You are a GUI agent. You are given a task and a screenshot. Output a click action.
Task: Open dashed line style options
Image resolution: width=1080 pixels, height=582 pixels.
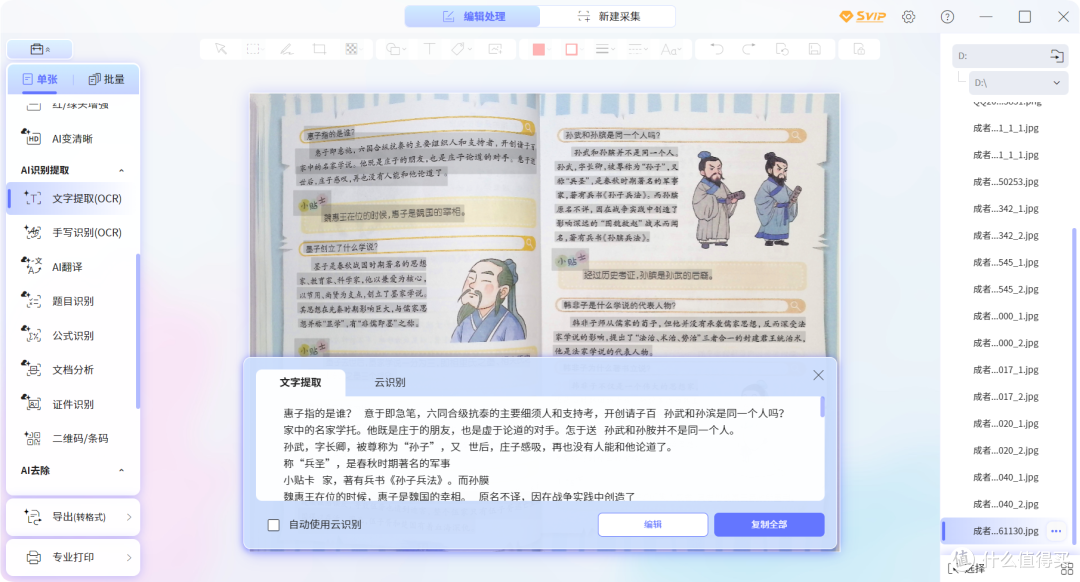click(638, 49)
